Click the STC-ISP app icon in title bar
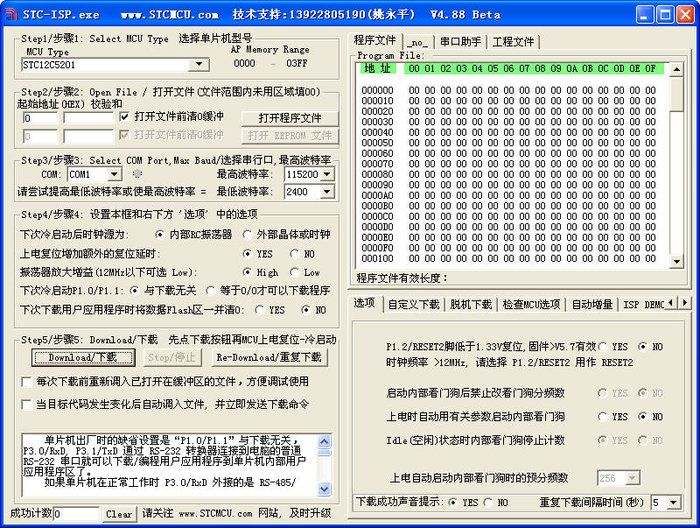This screenshot has width=700, height=528. point(11,14)
